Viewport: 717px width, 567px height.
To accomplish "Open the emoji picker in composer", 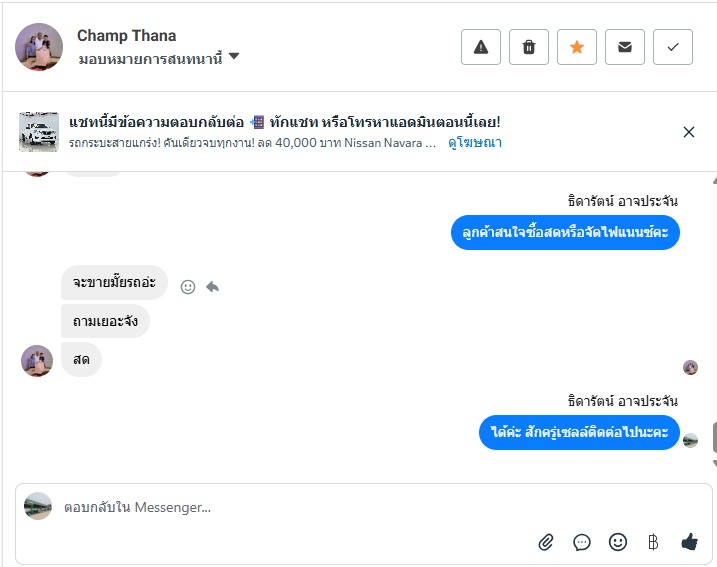I will pos(618,542).
